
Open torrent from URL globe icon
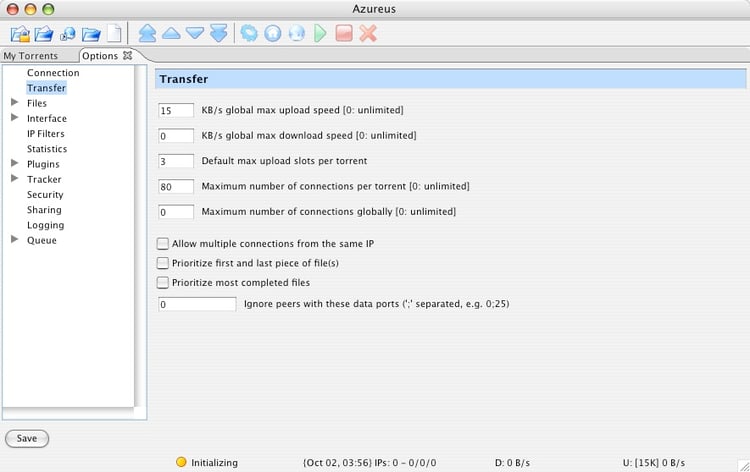pos(67,34)
